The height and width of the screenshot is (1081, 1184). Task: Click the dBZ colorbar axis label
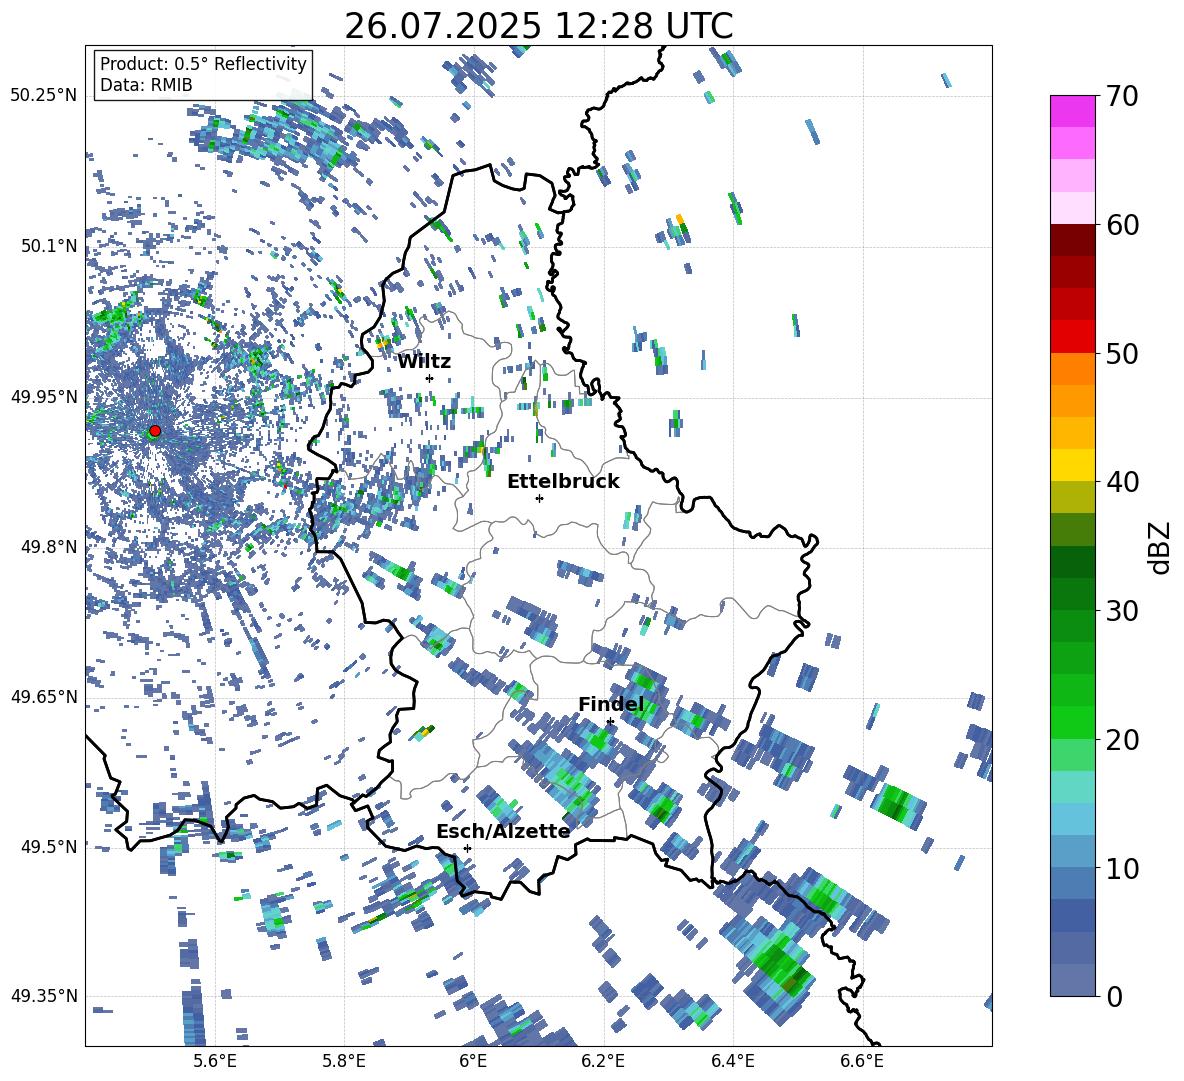(1161, 547)
